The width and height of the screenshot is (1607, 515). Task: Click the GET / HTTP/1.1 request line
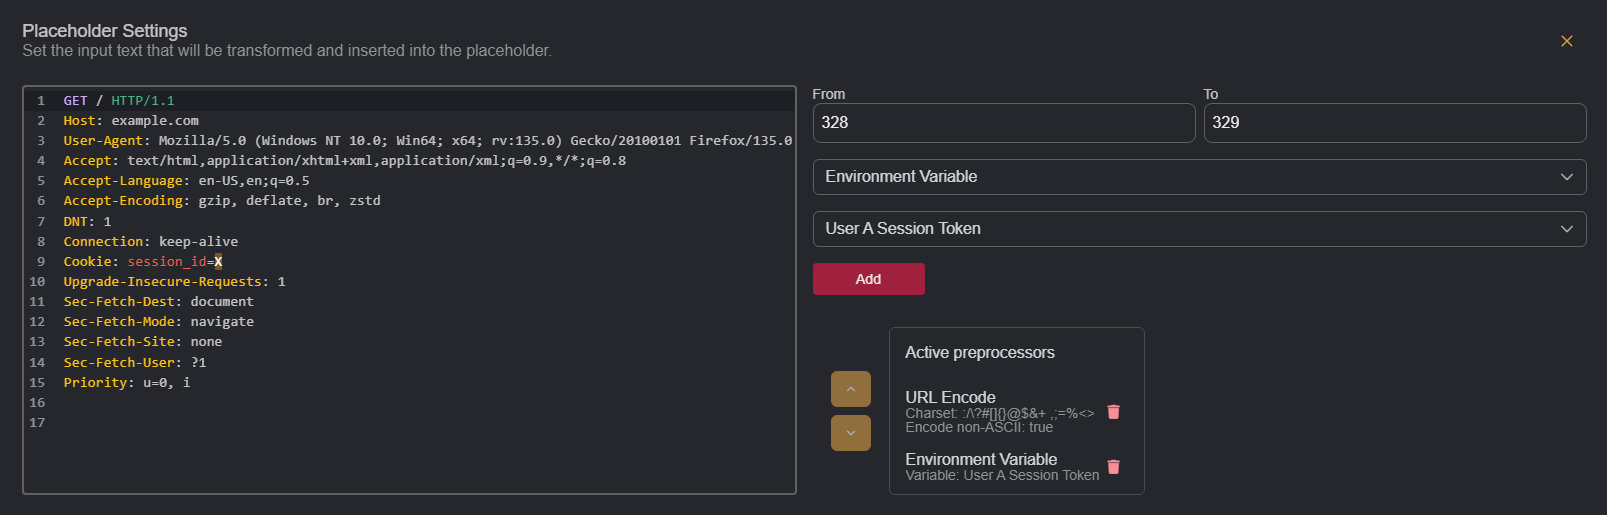(119, 101)
